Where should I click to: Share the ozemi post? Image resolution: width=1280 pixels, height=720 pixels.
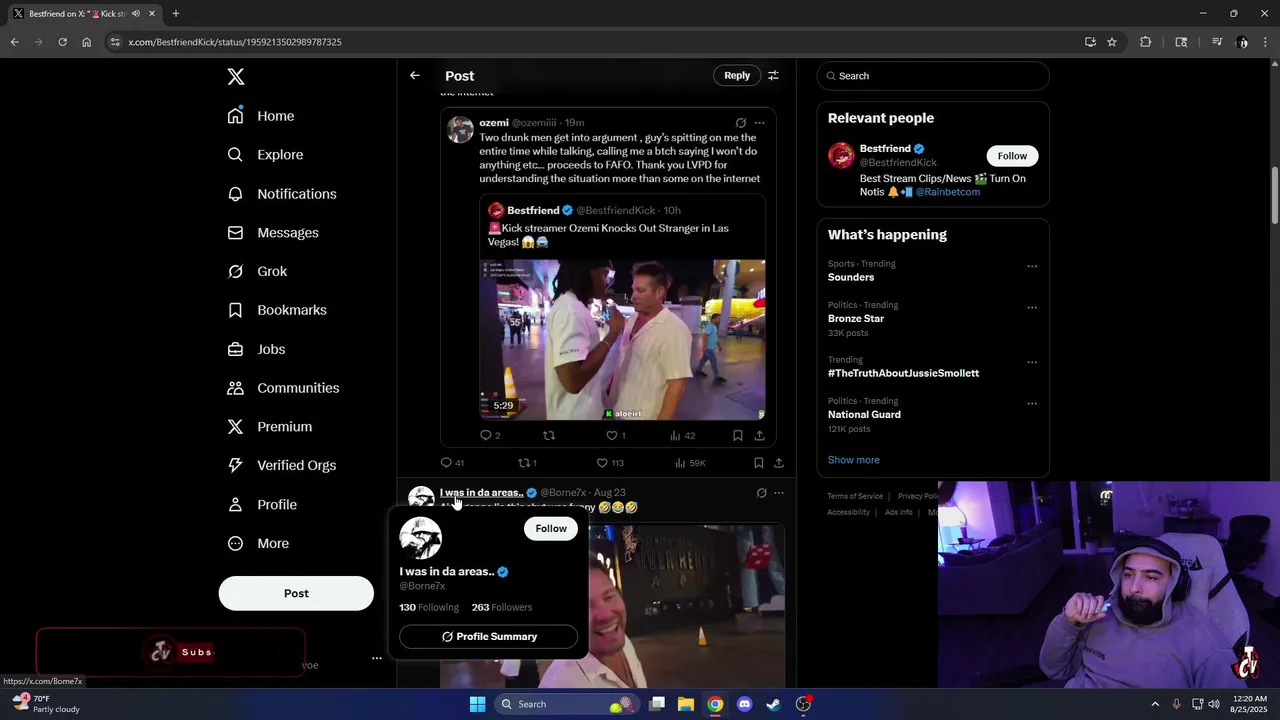(759, 436)
